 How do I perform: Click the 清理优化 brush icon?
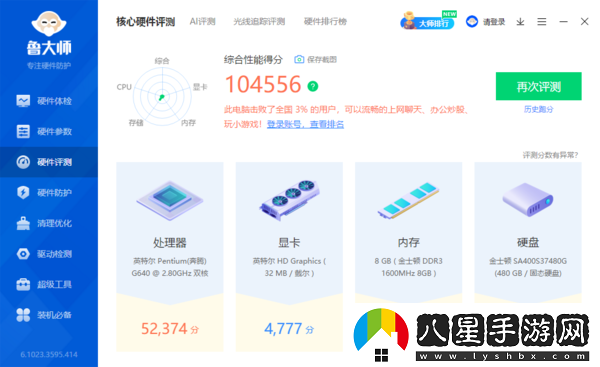[23, 223]
